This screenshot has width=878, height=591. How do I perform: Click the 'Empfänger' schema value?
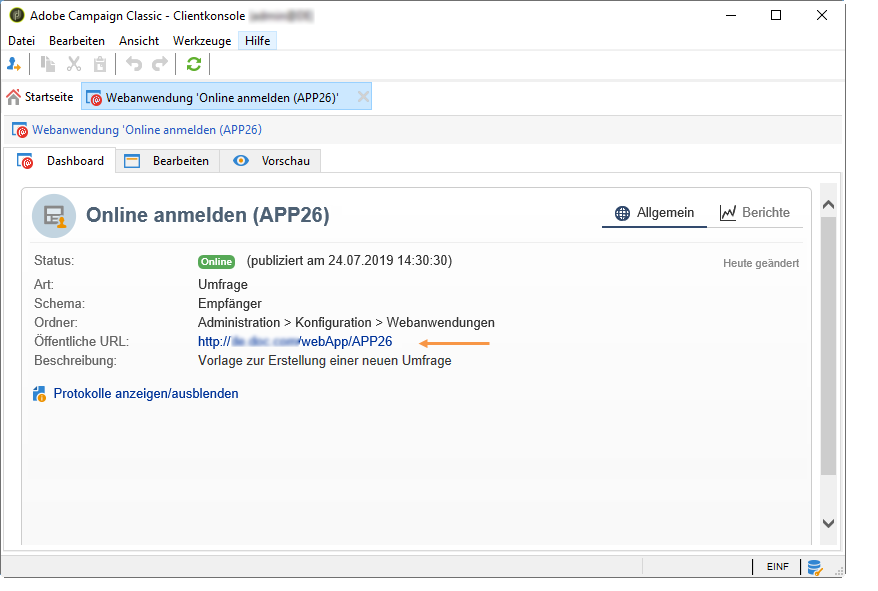point(230,304)
